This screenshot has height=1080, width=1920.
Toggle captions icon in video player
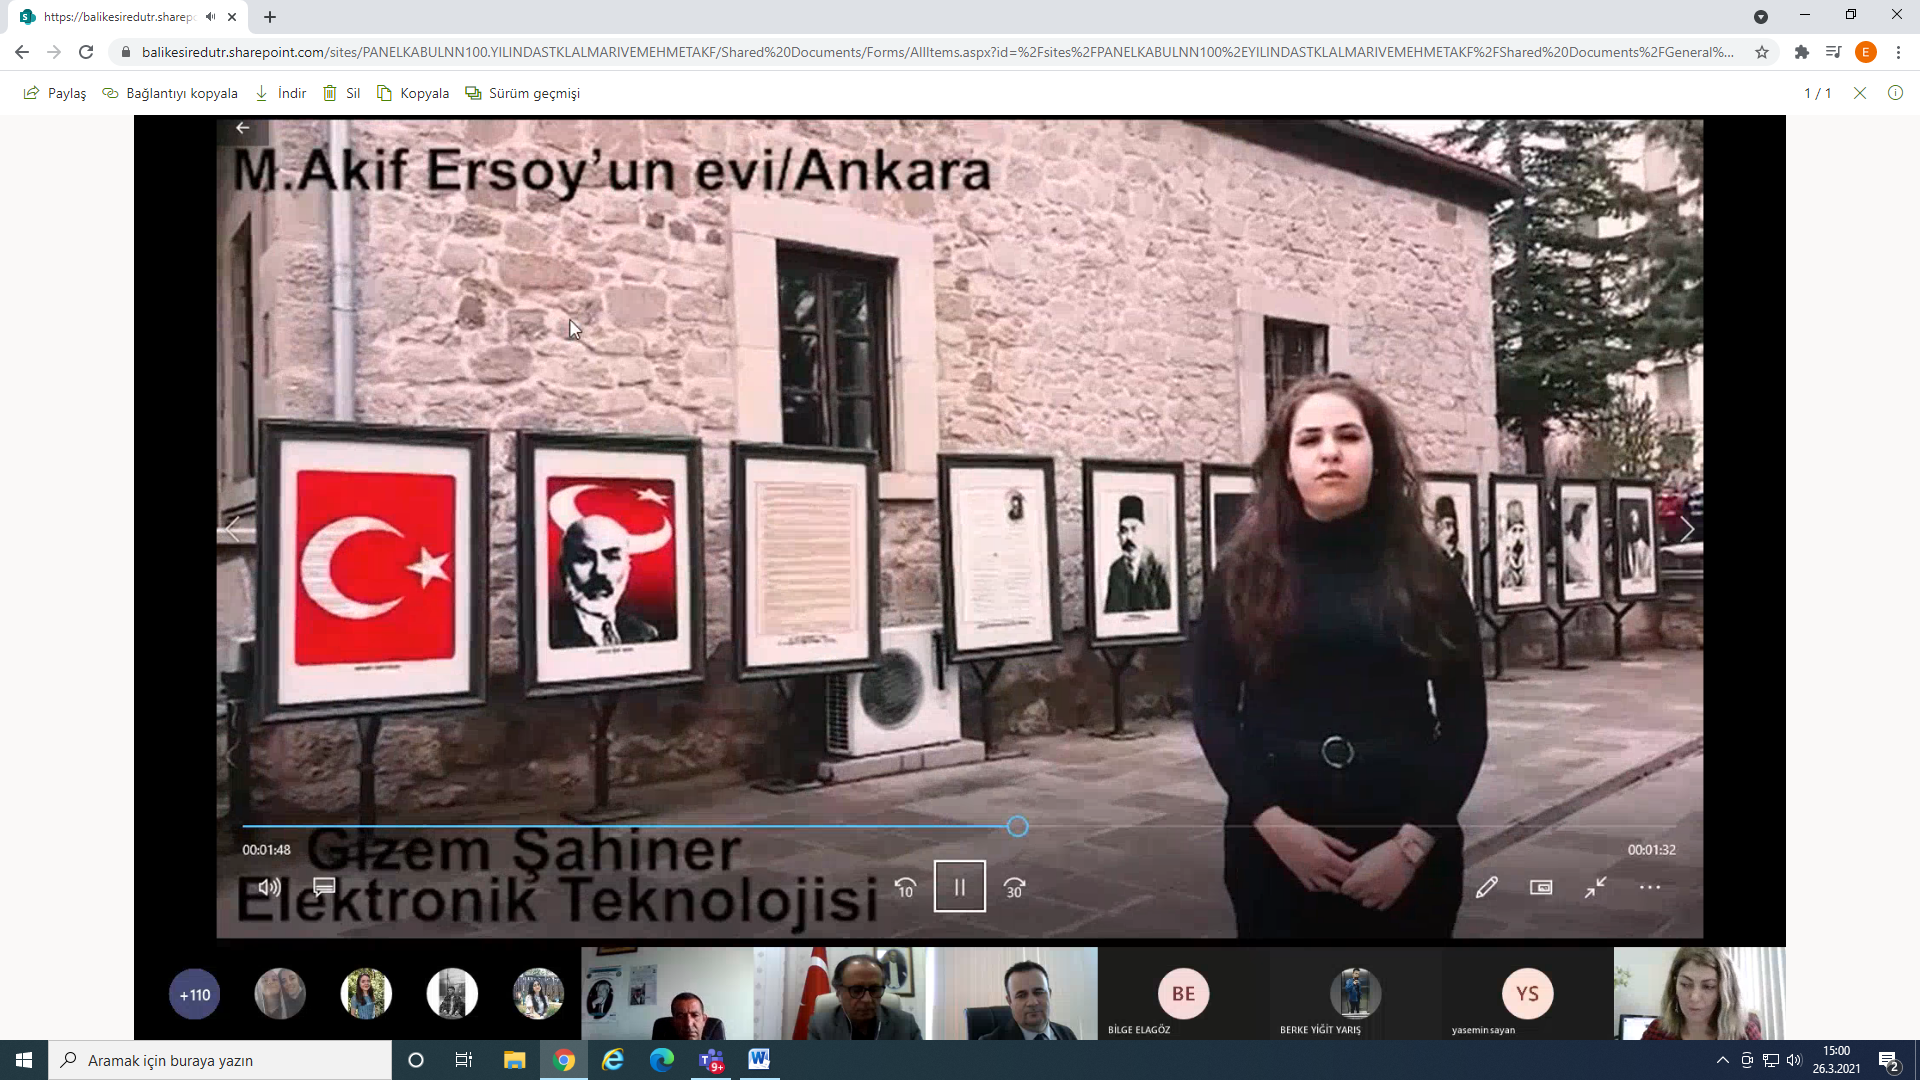324,887
